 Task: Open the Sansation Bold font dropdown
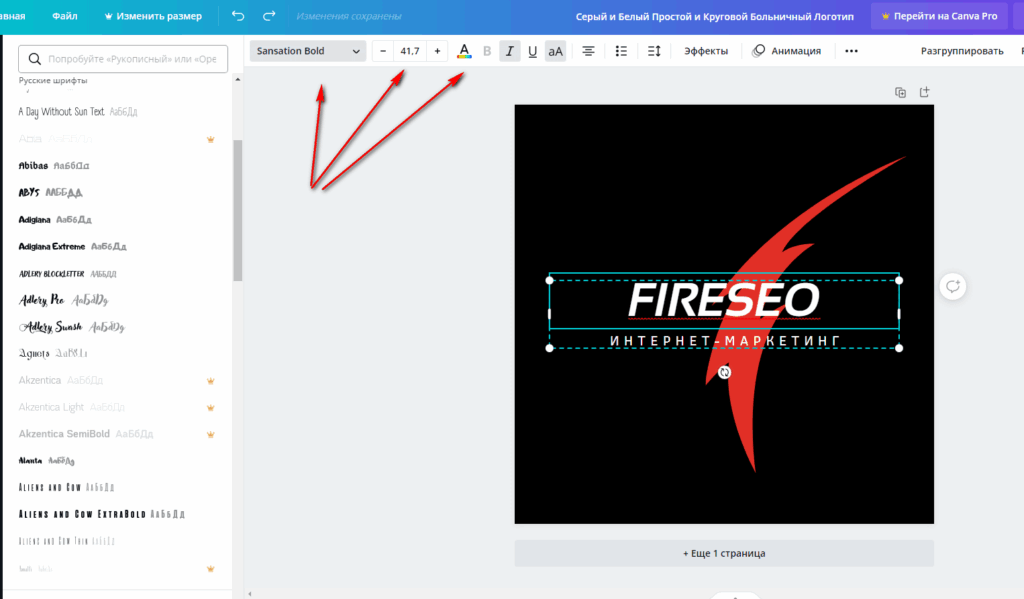(x=308, y=51)
